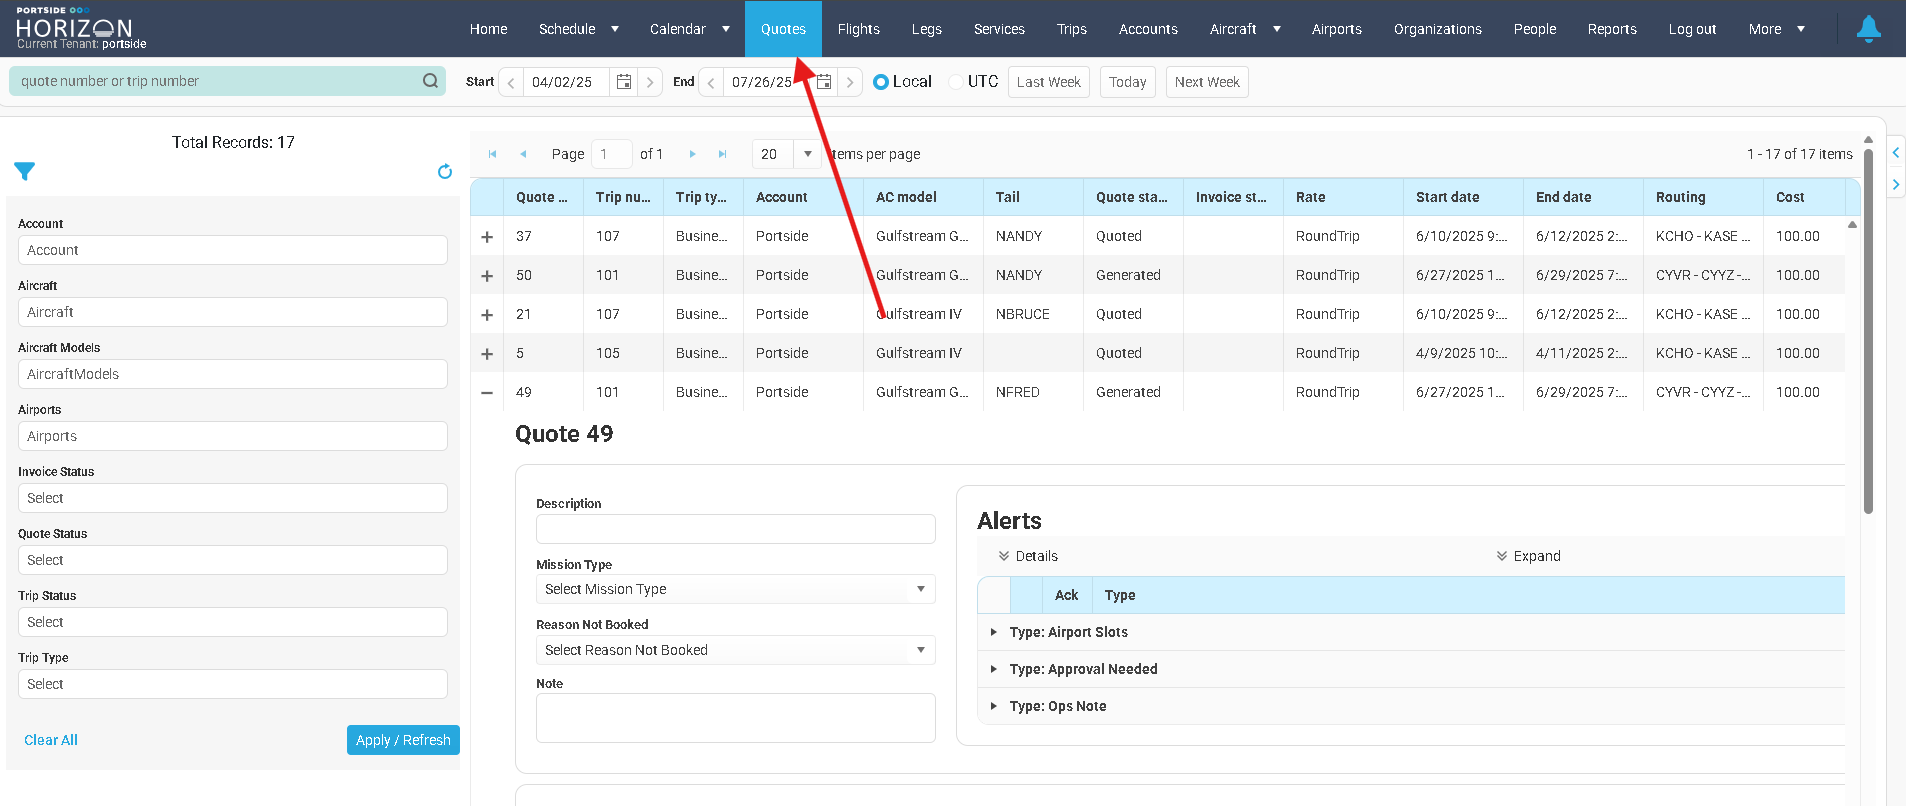The width and height of the screenshot is (1906, 806).
Task: Select the Local time radio button
Action: tap(881, 82)
